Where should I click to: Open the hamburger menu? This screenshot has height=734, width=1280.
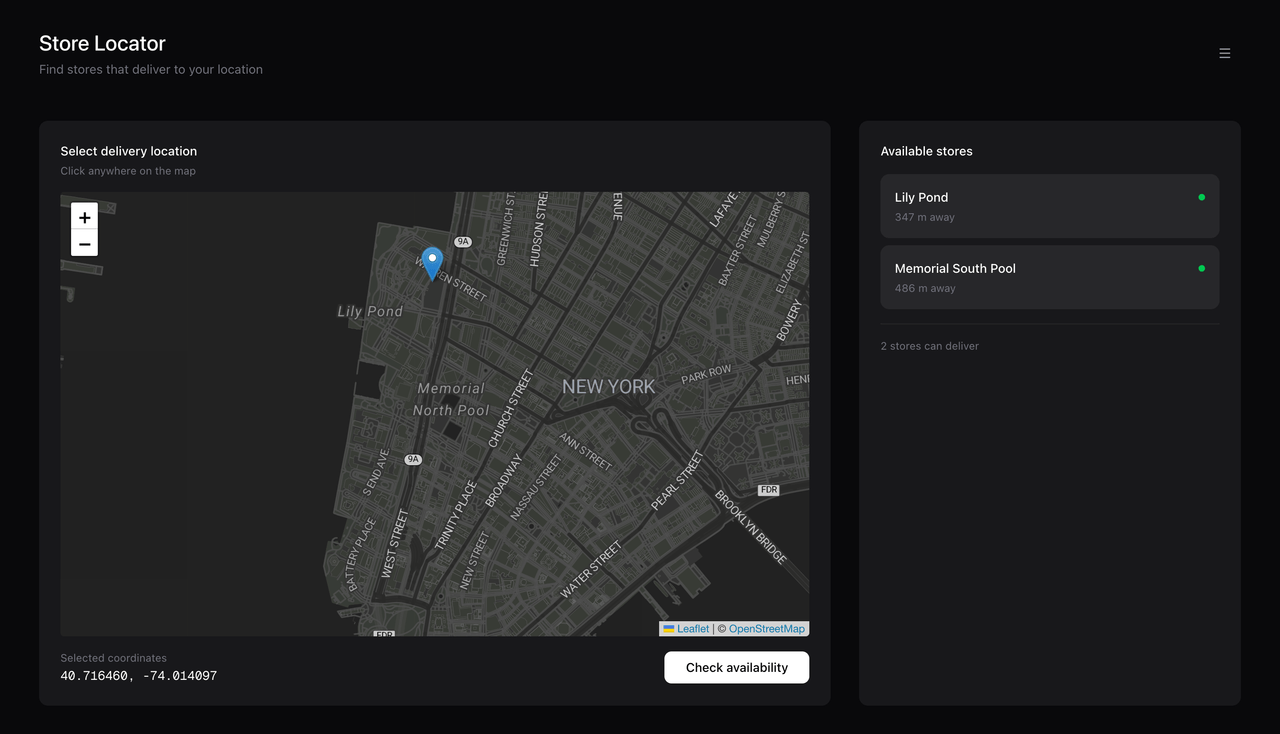1224,53
